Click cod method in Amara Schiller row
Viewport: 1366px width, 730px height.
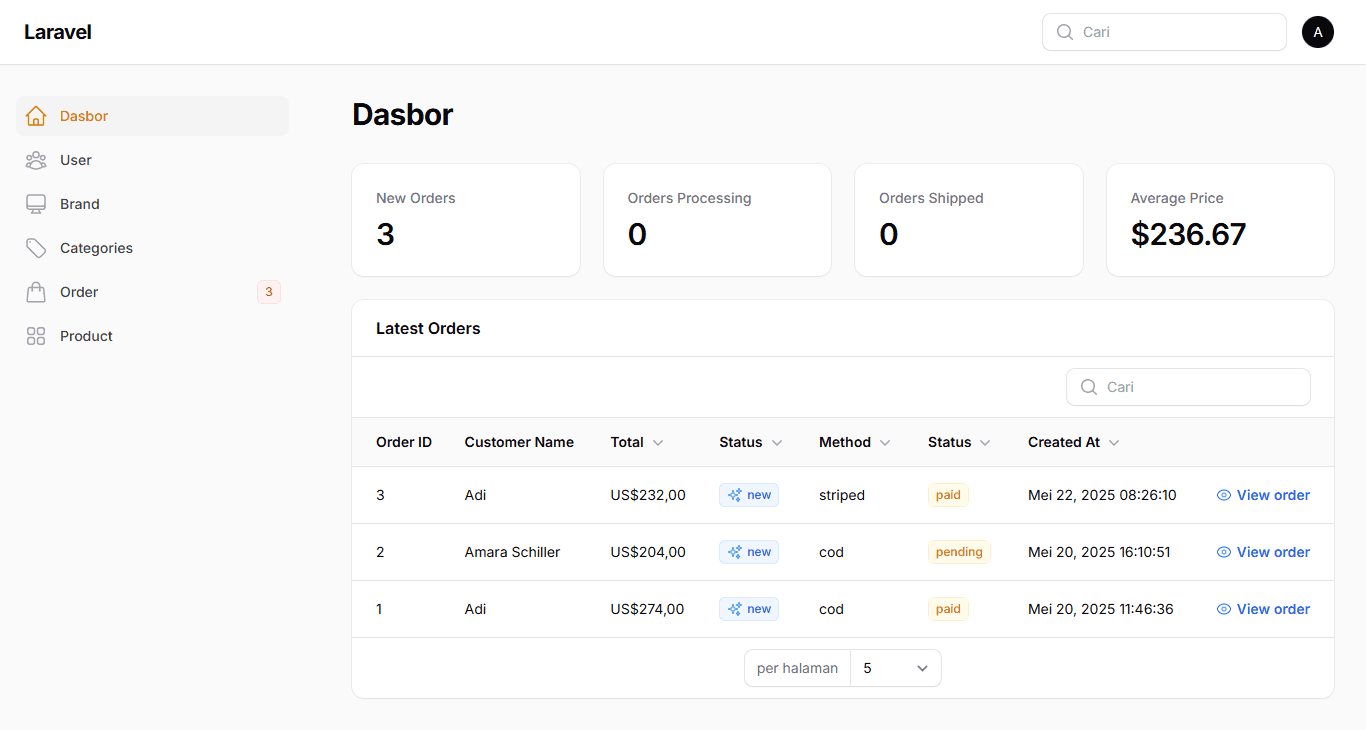coord(831,552)
